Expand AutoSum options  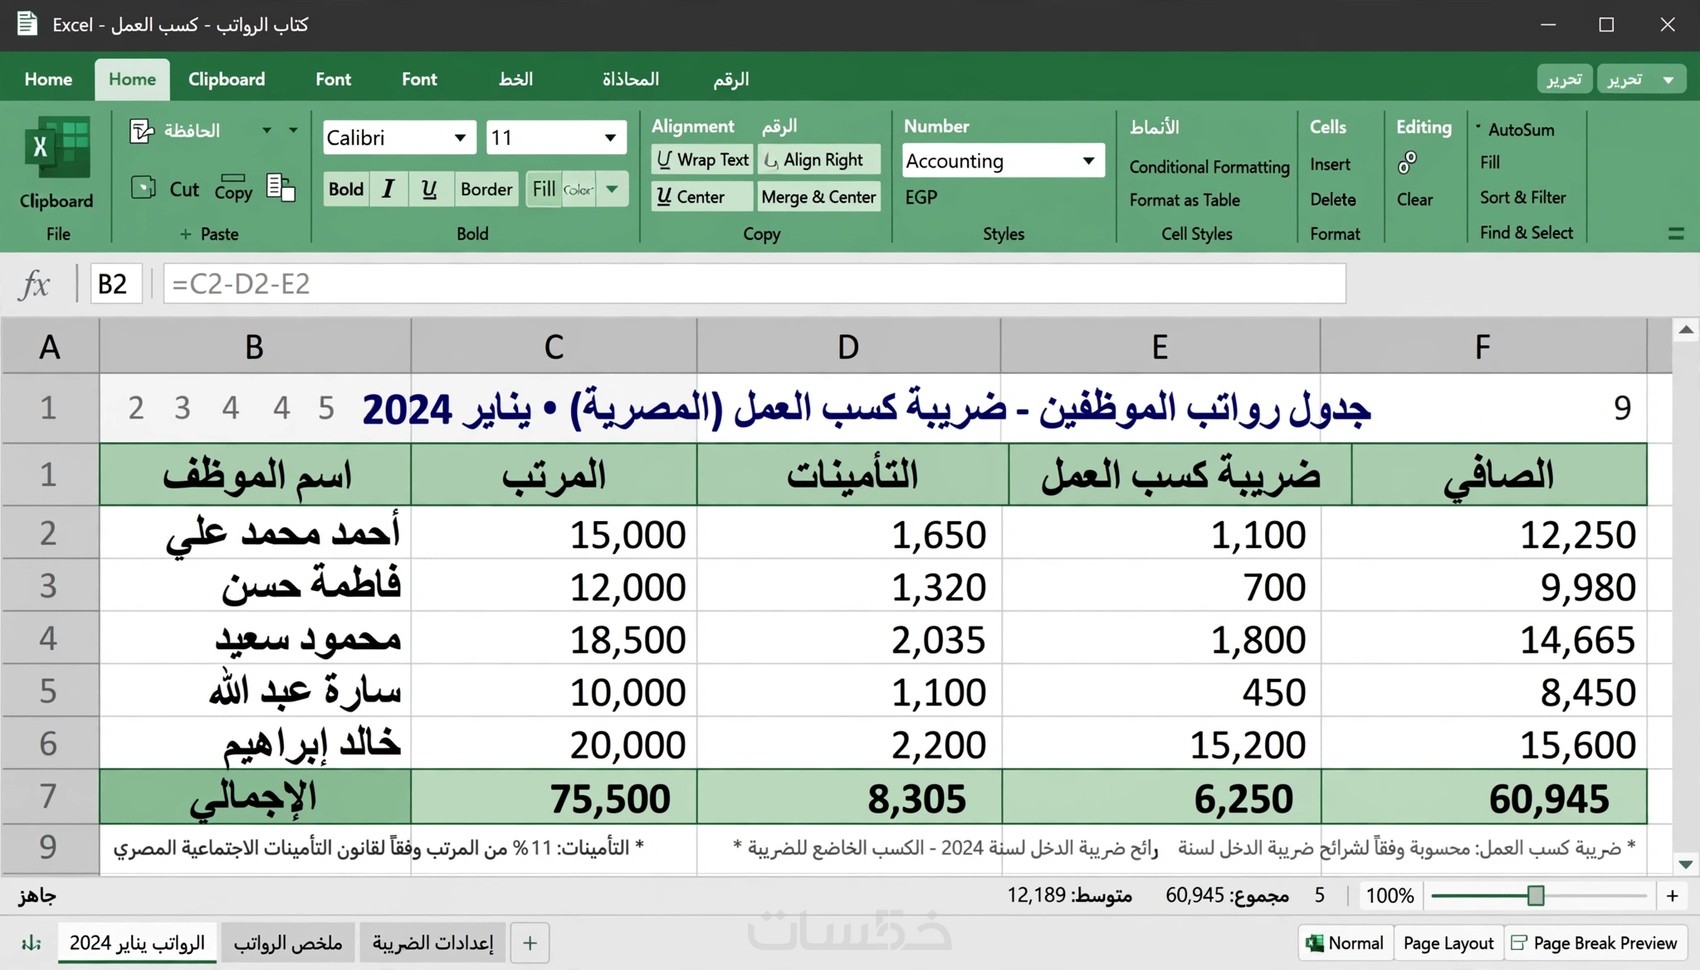point(1478,127)
